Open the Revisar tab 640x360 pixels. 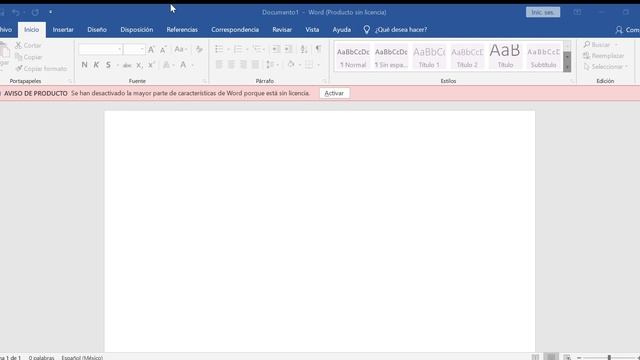tap(282, 30)
